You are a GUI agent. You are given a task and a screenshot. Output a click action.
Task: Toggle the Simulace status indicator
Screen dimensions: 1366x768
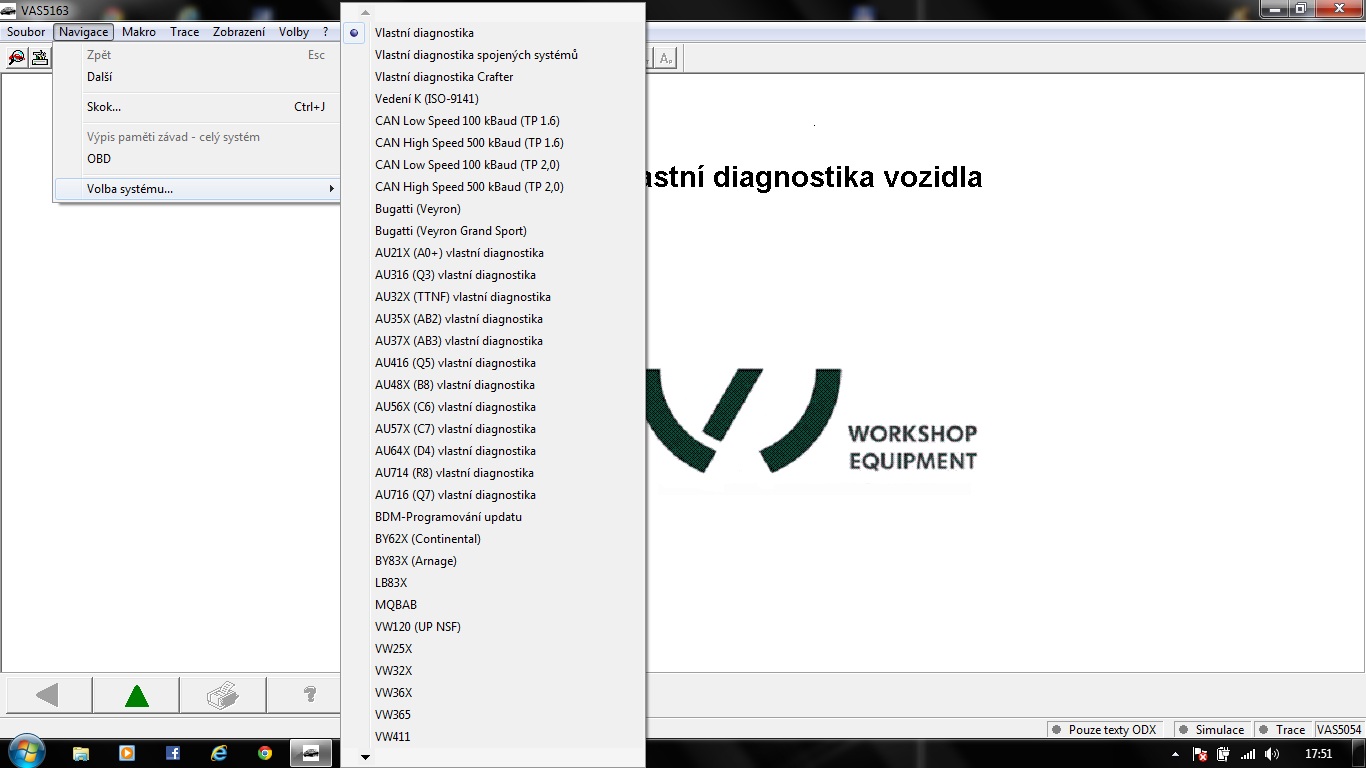pyautogui.click(x=1212, y=730)
